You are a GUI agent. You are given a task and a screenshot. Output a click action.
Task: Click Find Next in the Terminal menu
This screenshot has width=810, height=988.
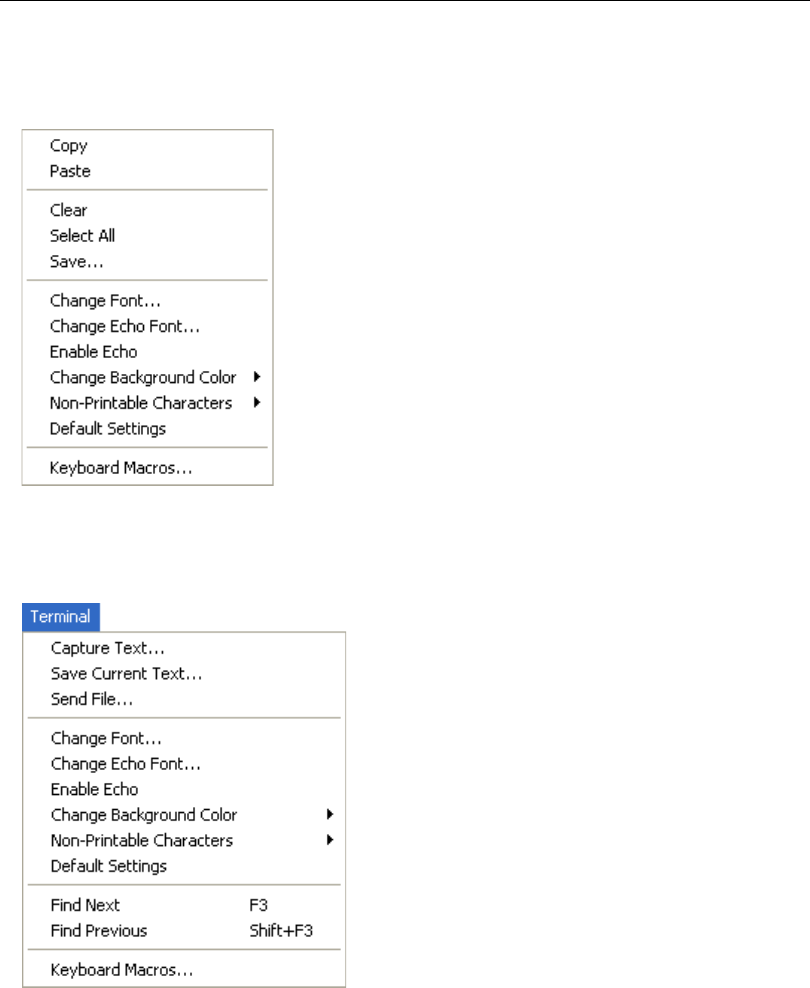85,905
